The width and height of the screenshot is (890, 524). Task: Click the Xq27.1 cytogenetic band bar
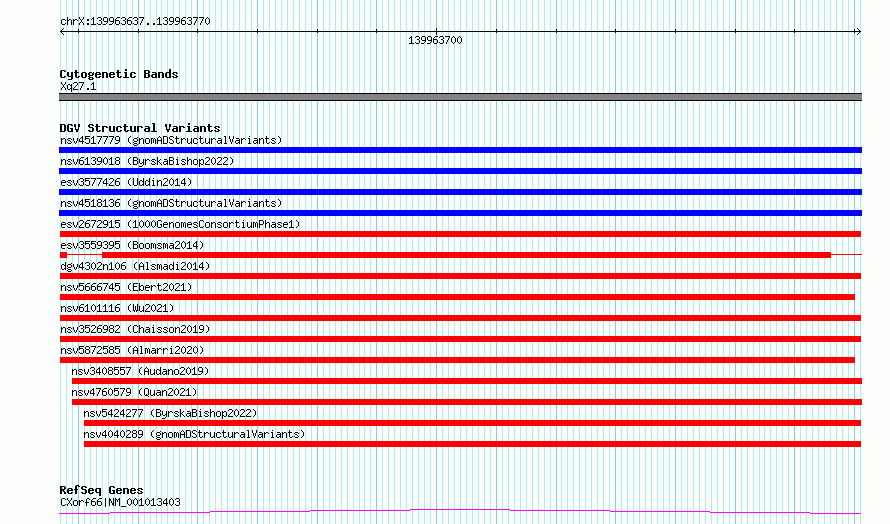(460, 97)
